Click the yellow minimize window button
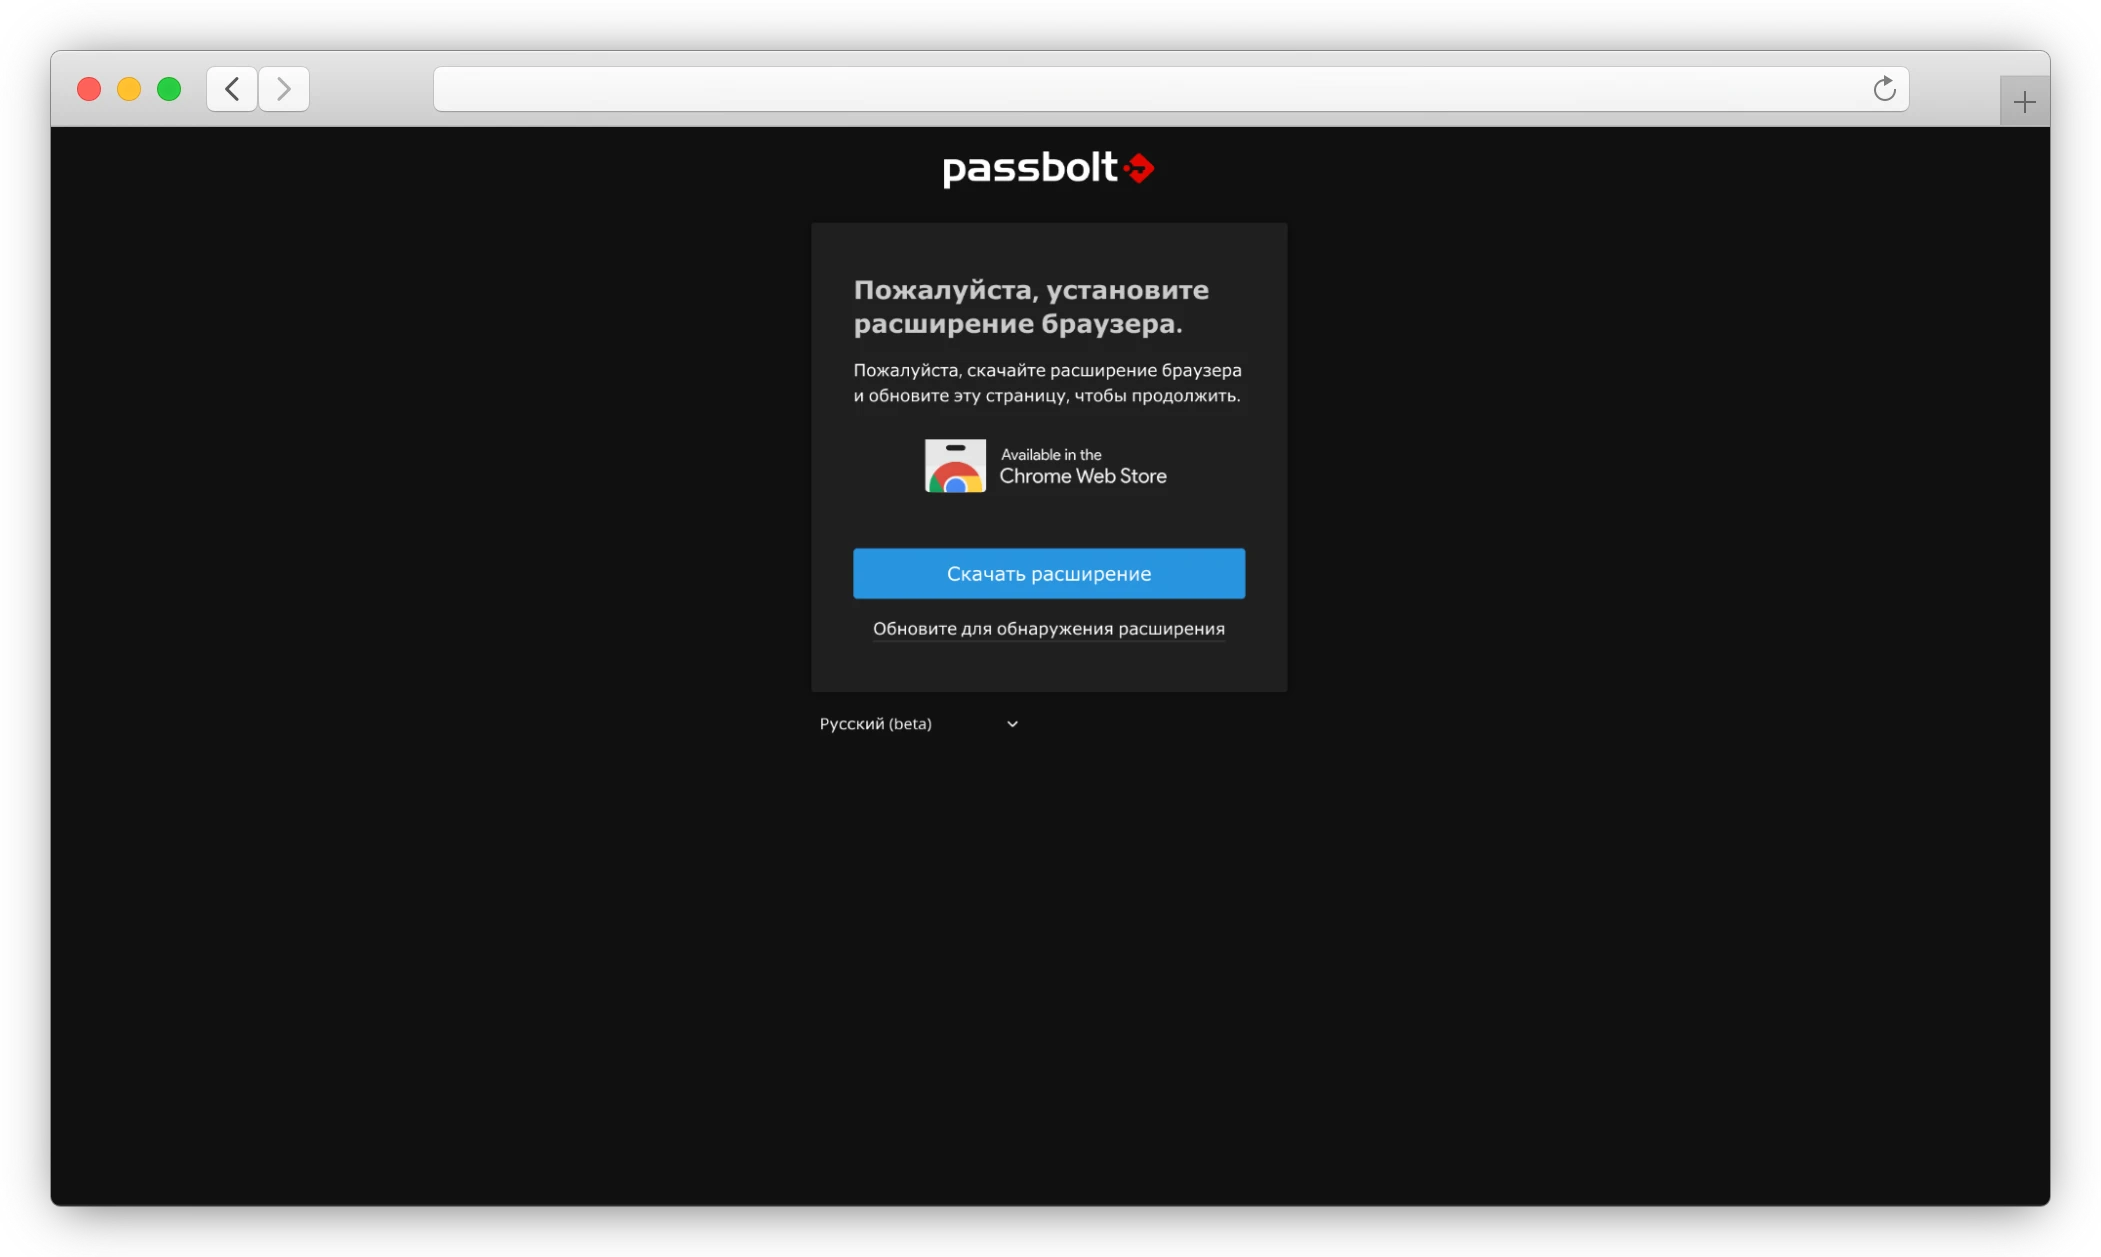The width and height of the screenshot is (2101, 1257). [129, 89]
